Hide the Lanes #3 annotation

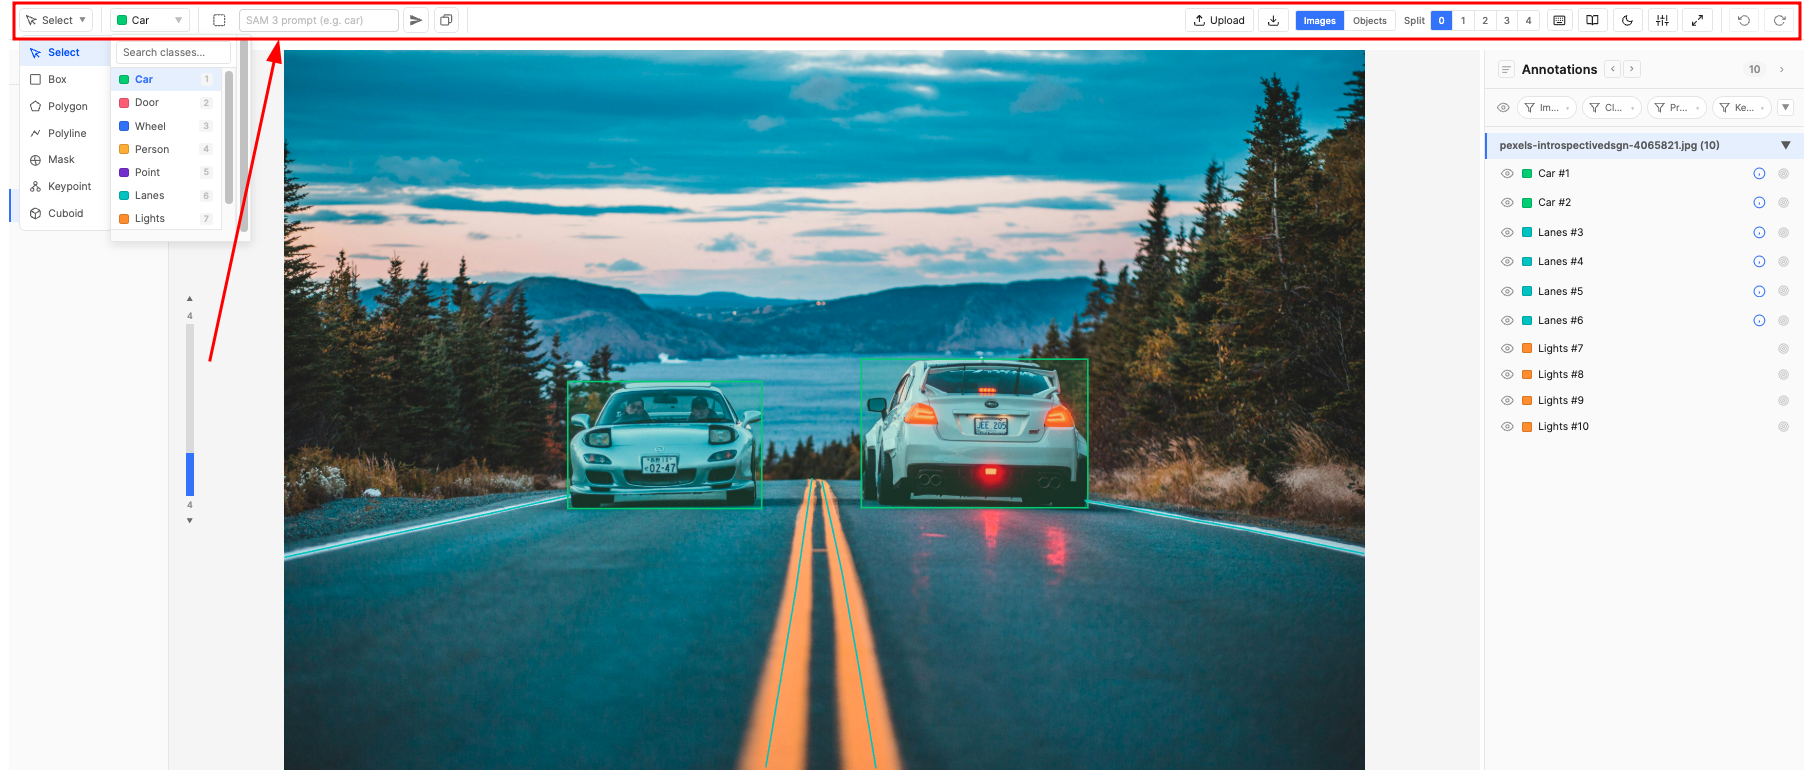(x=1507, y=233)
